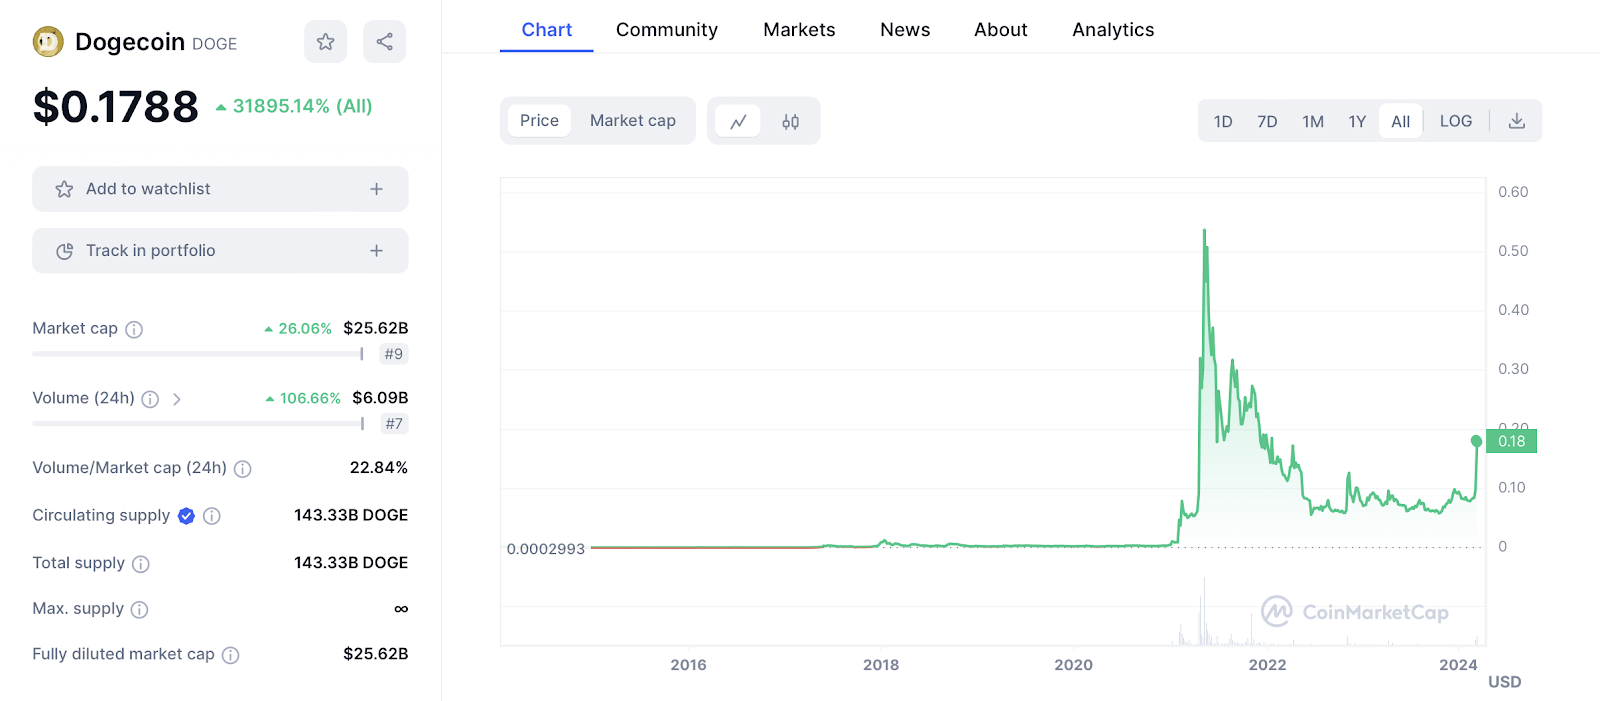Click the DOGE ticker symbol text
The width and height of the screenshot is (1600, 701).
pos(214,44)
